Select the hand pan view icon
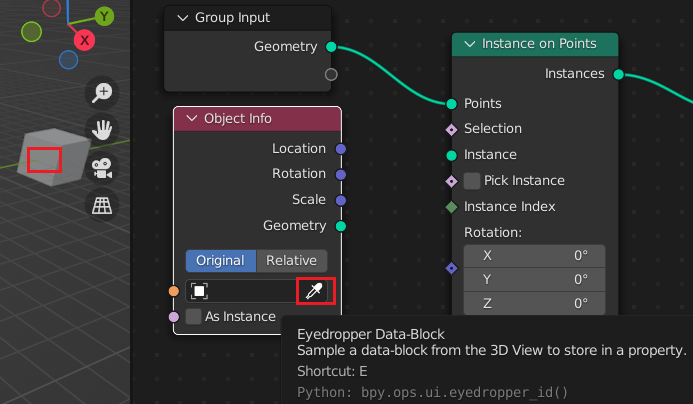The width and height of the screenshot is (693, 404). (x=102, y=129)
